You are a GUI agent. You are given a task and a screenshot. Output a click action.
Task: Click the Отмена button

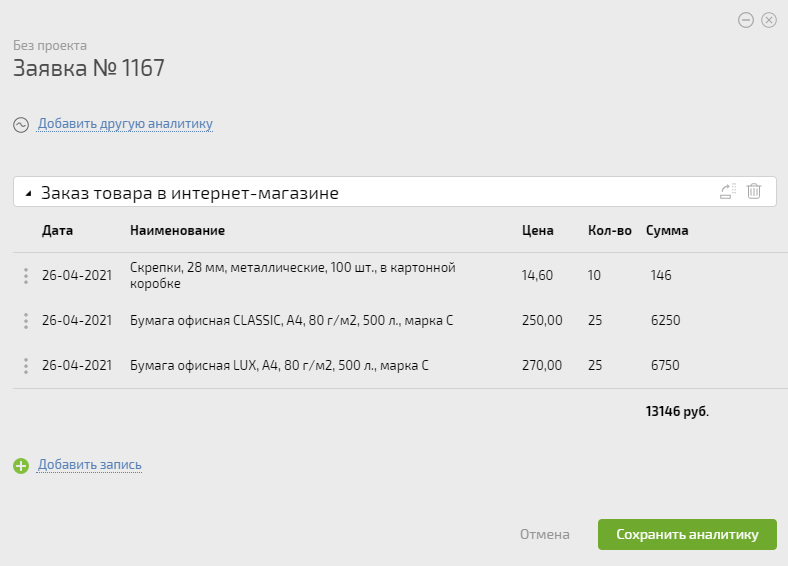545,534
